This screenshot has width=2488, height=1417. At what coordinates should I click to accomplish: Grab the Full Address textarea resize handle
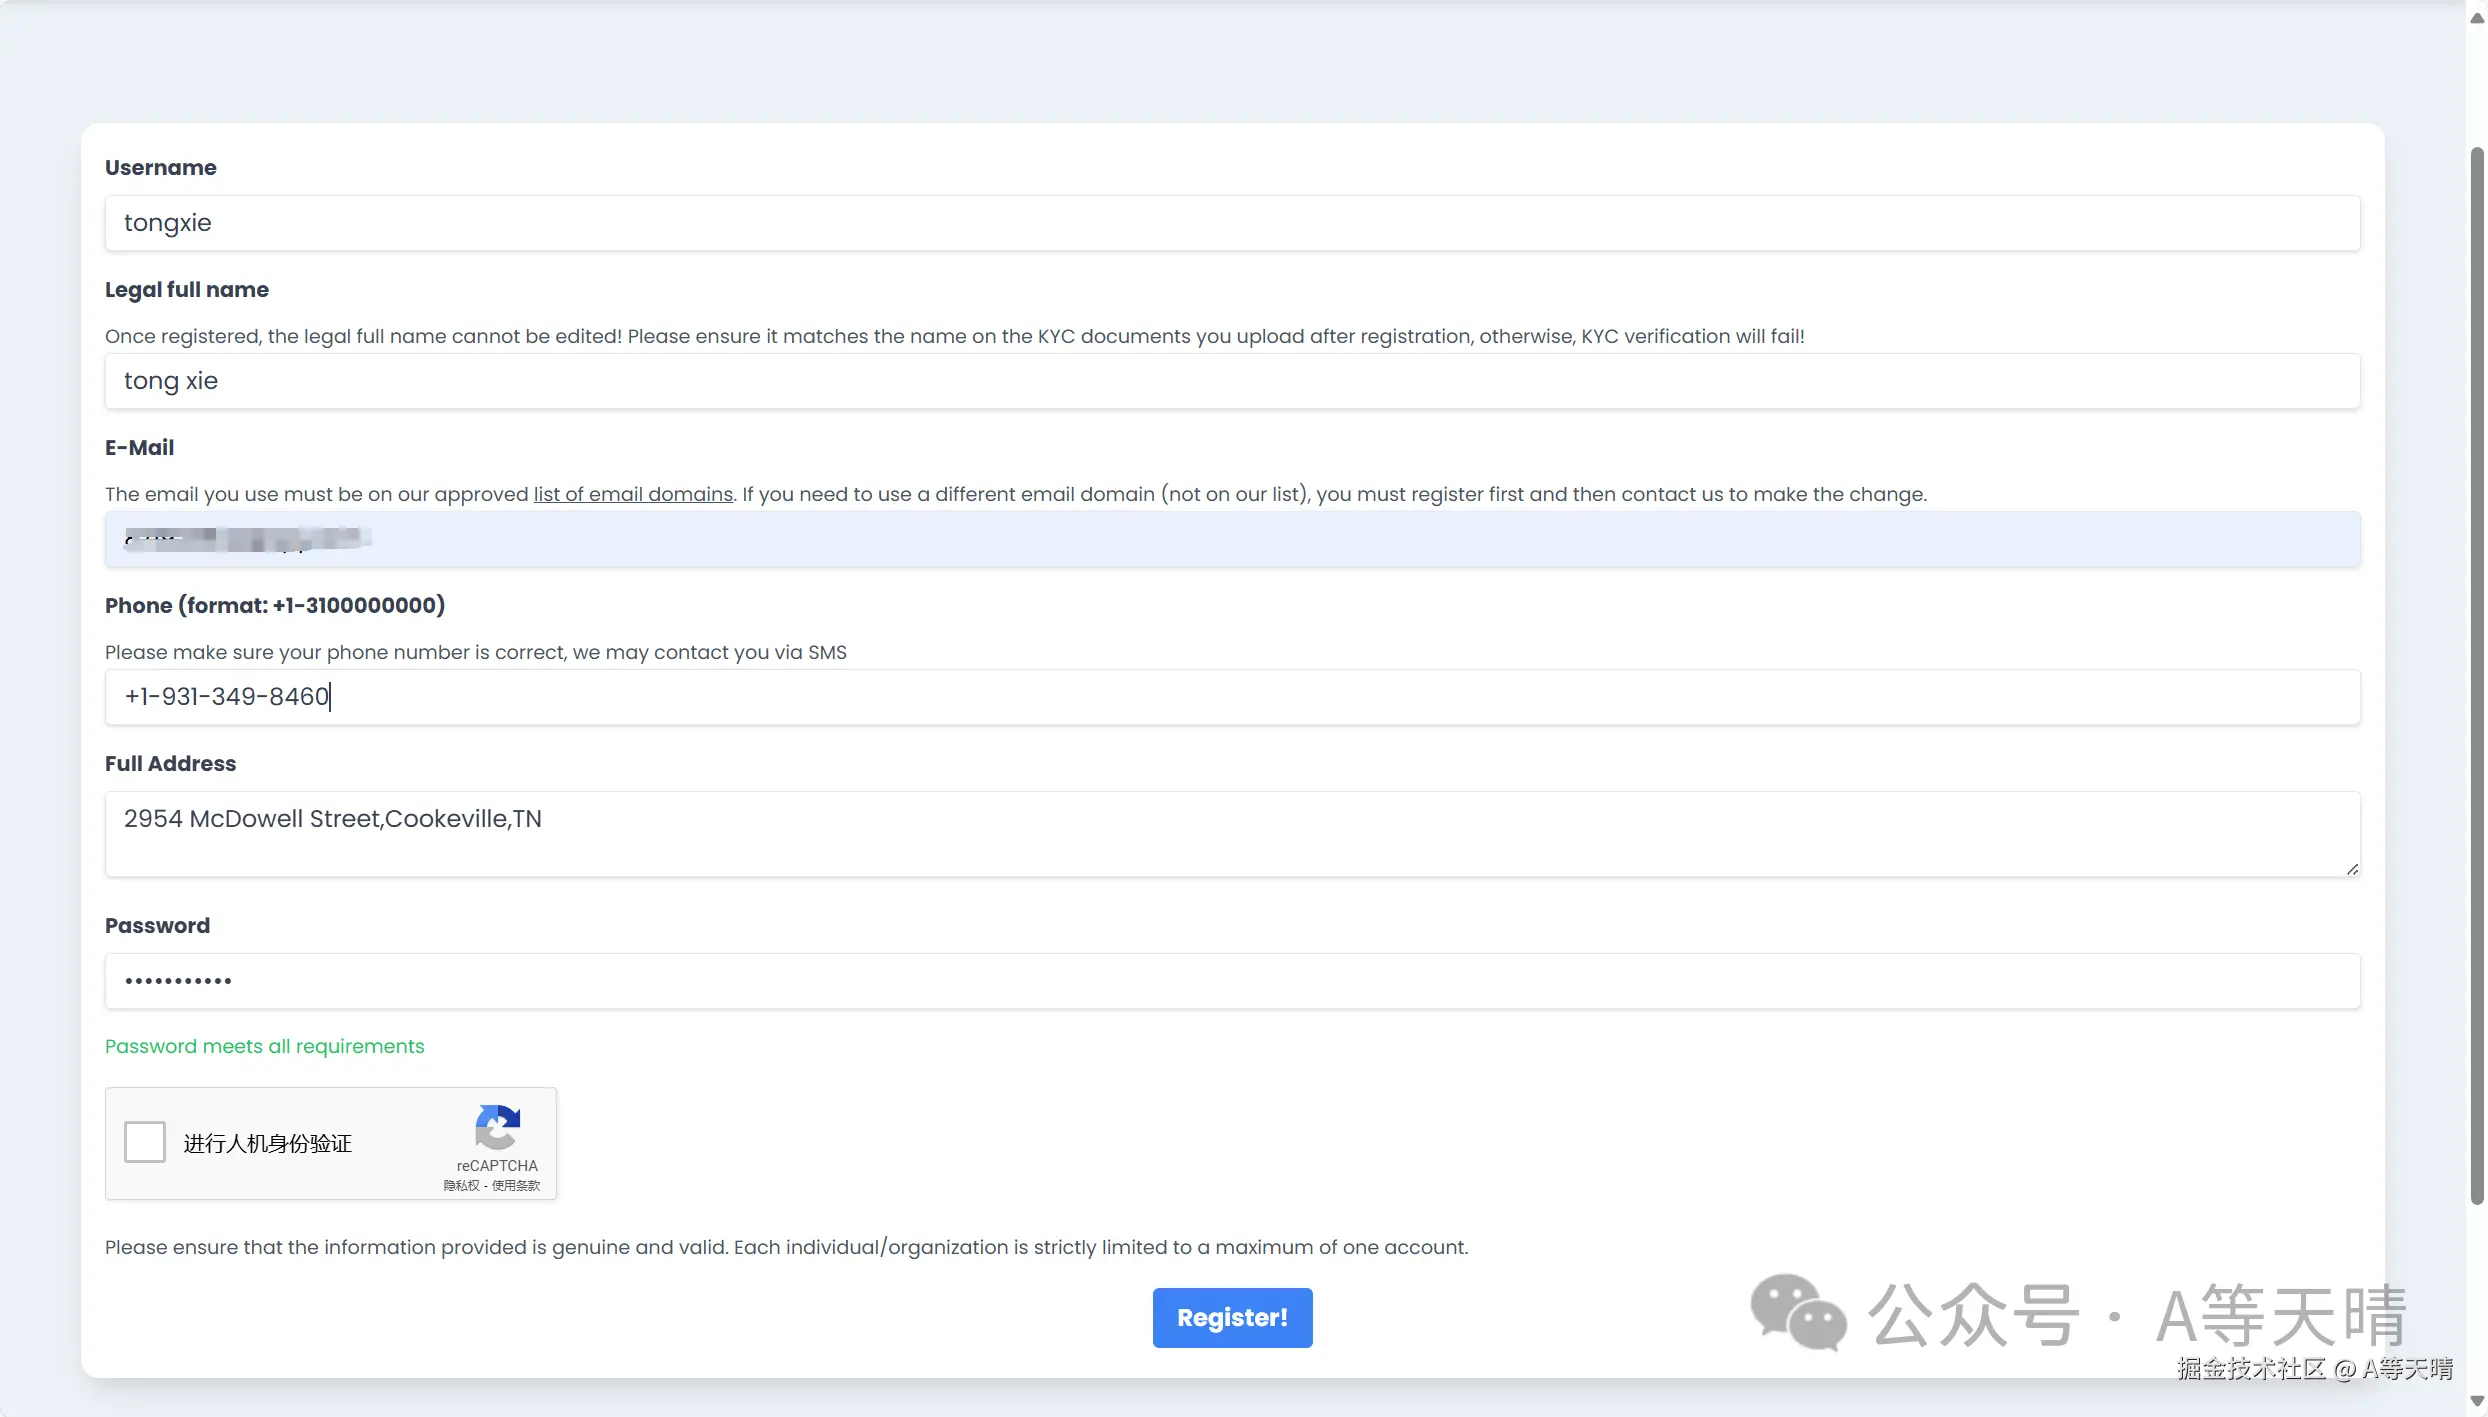point(2352,869)
